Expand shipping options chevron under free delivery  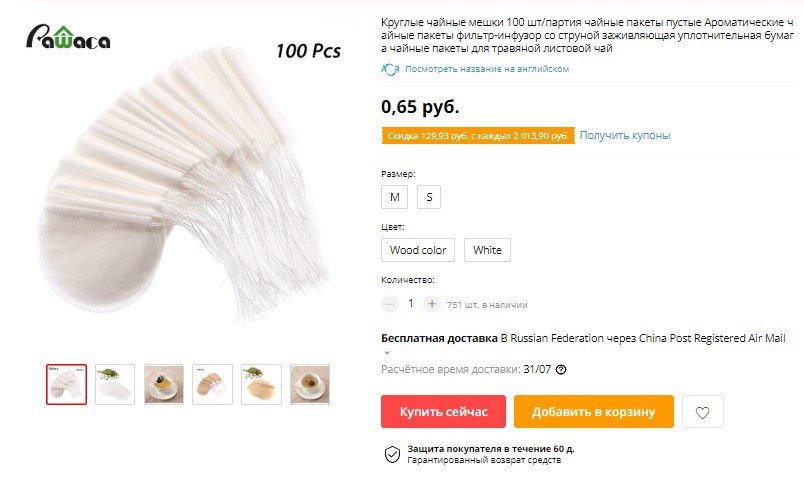(387, 352)
